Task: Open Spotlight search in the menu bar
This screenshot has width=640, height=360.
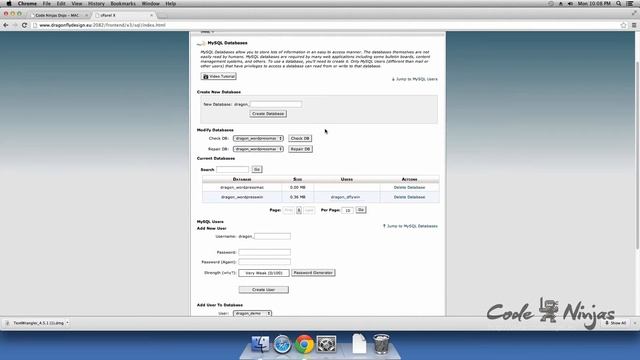Action: click(x=619, y=3)
